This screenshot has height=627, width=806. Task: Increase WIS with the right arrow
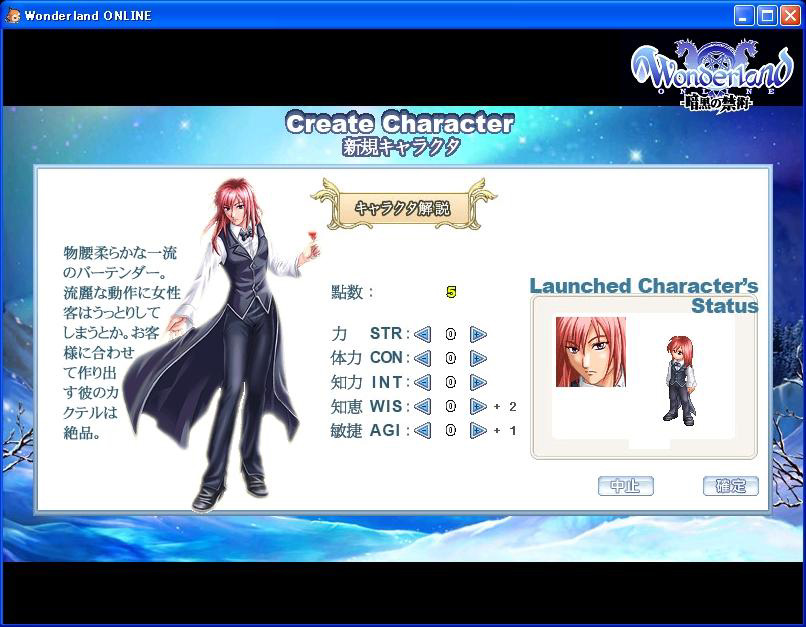pyautogui.click(x=478, y=407)
